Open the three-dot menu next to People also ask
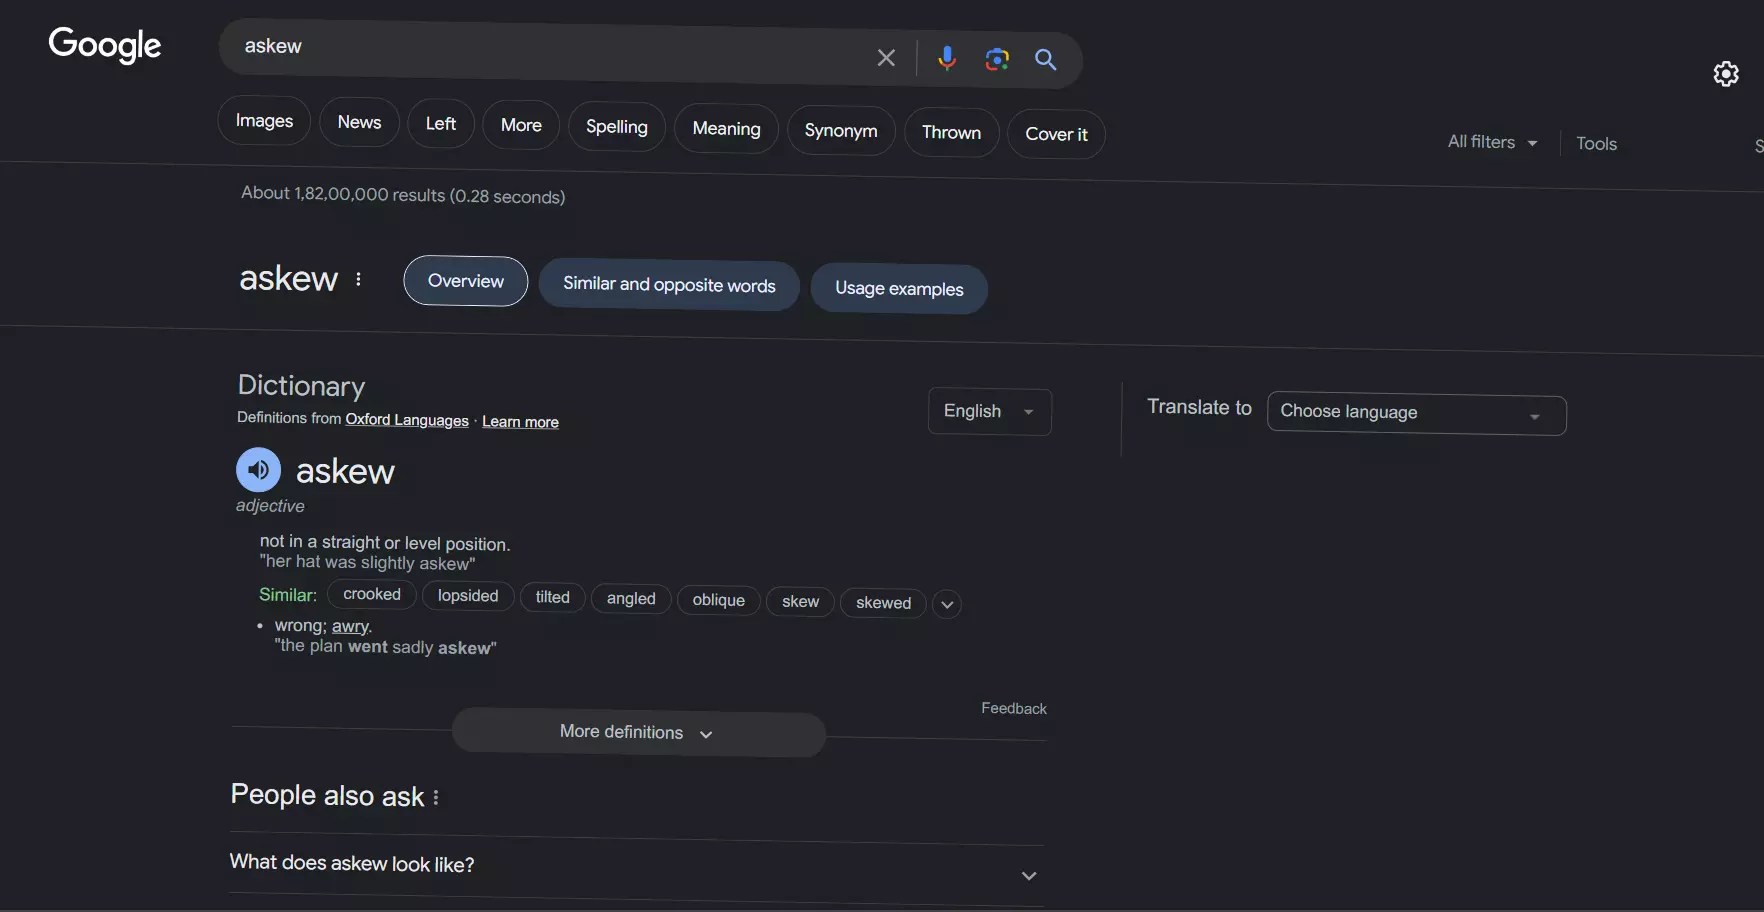Screen dimensions: 1764x912 (x=434, y=797)
